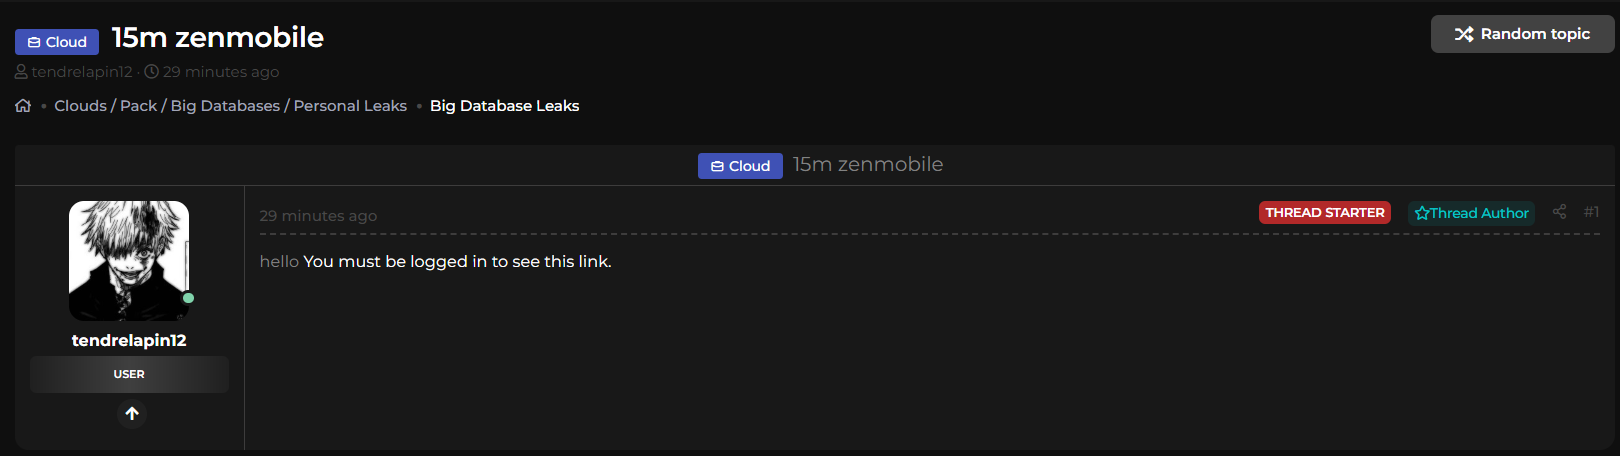Click the 'You must be logged in' link text

pos(457,262)
